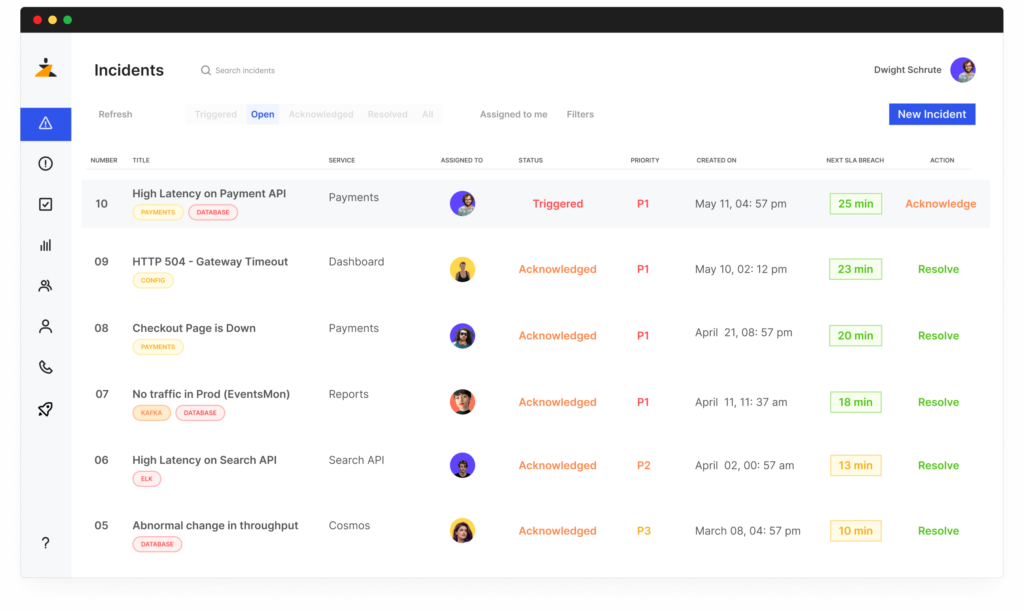
Task: Resolve the HTTP 504 Gateway Timeout incident
Action: [938, 269]
